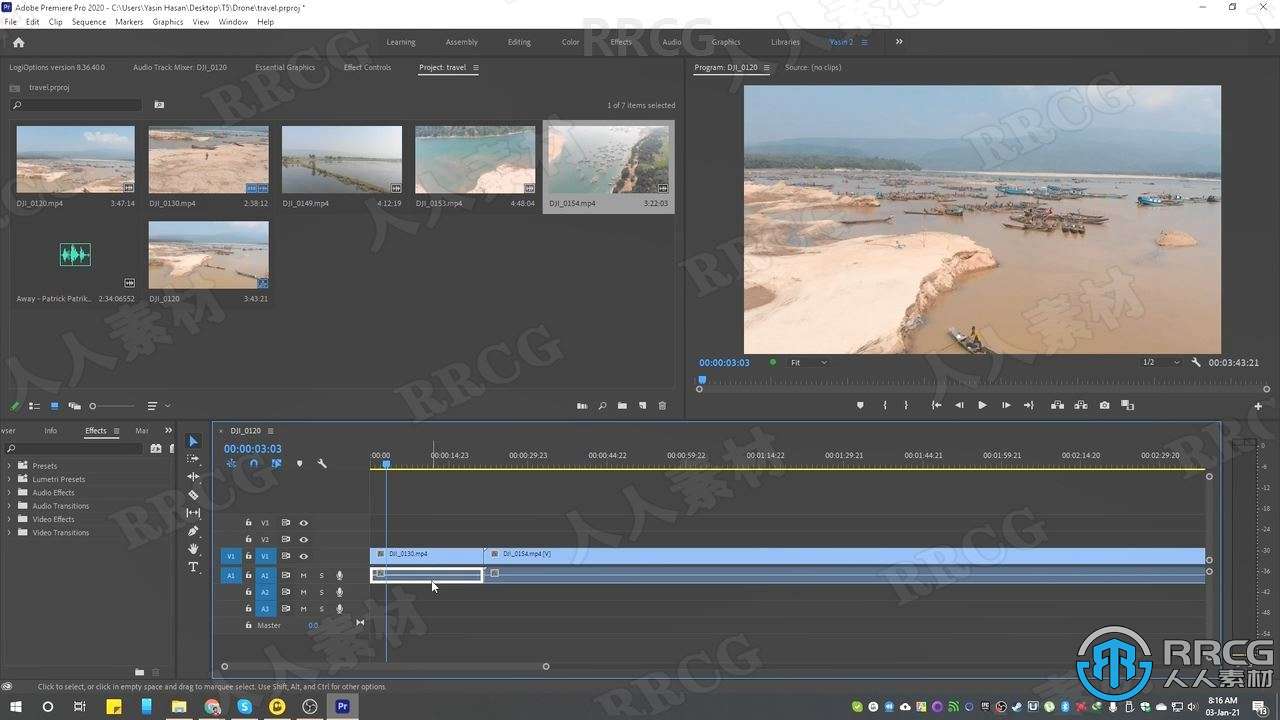Viewport: 1280px width, 720px height.
Task: Click Mark In button in Program monitor
Action: (x=884, y=405)
